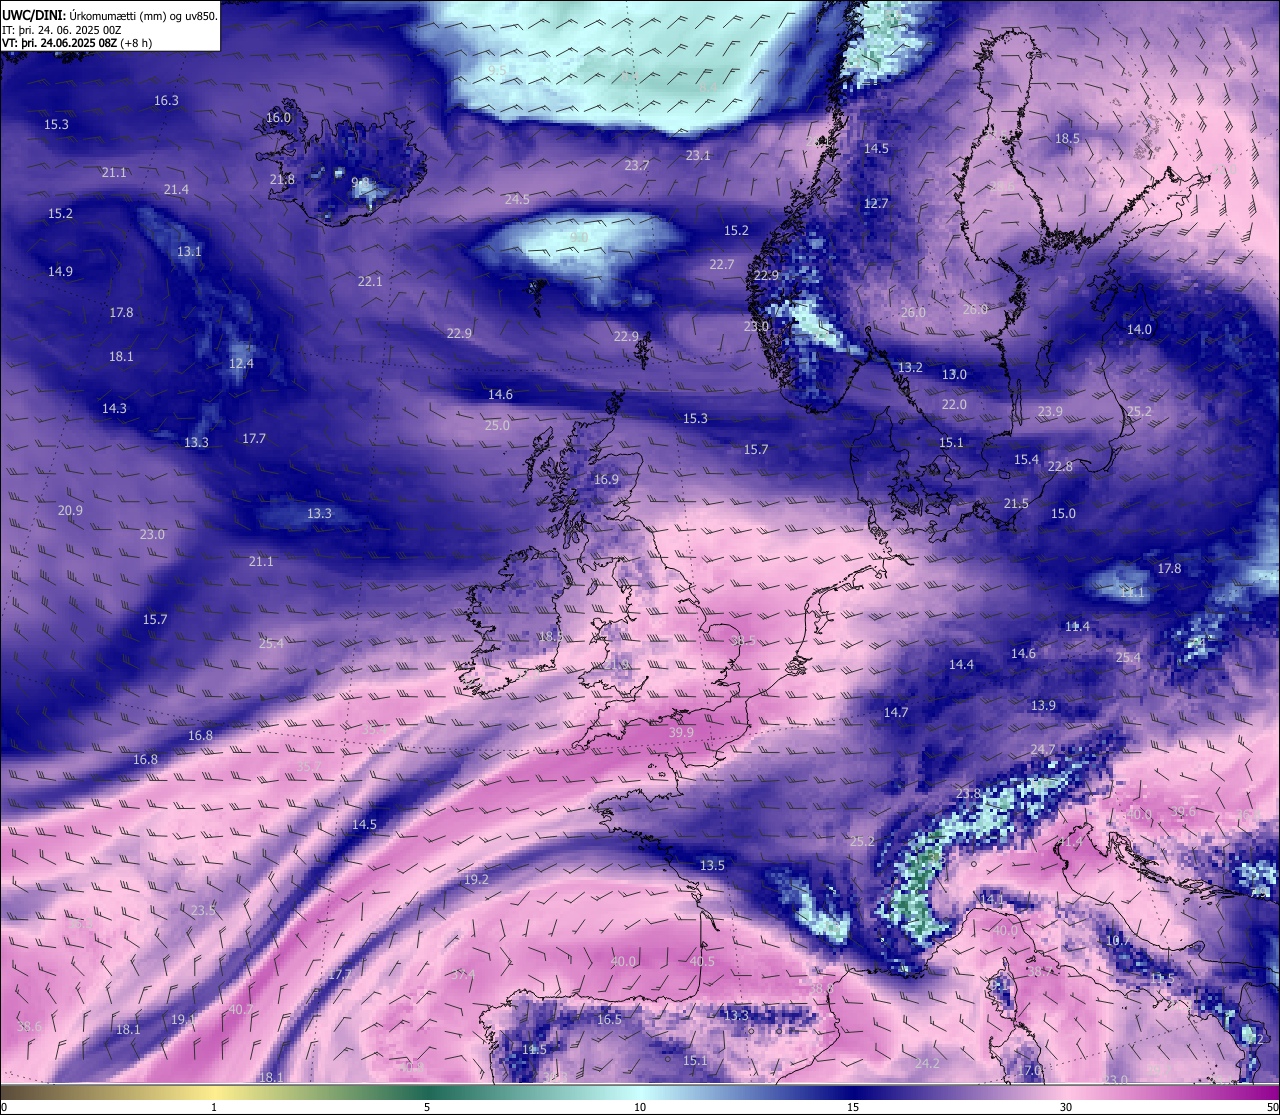Click the 23.9 value label

pos(1050,411)
